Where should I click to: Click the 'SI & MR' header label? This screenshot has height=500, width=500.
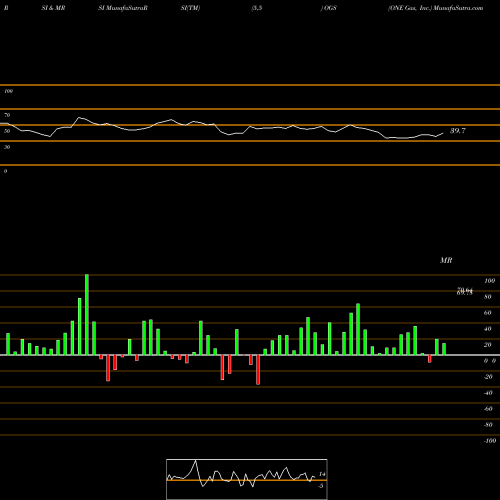coord(53,8)
